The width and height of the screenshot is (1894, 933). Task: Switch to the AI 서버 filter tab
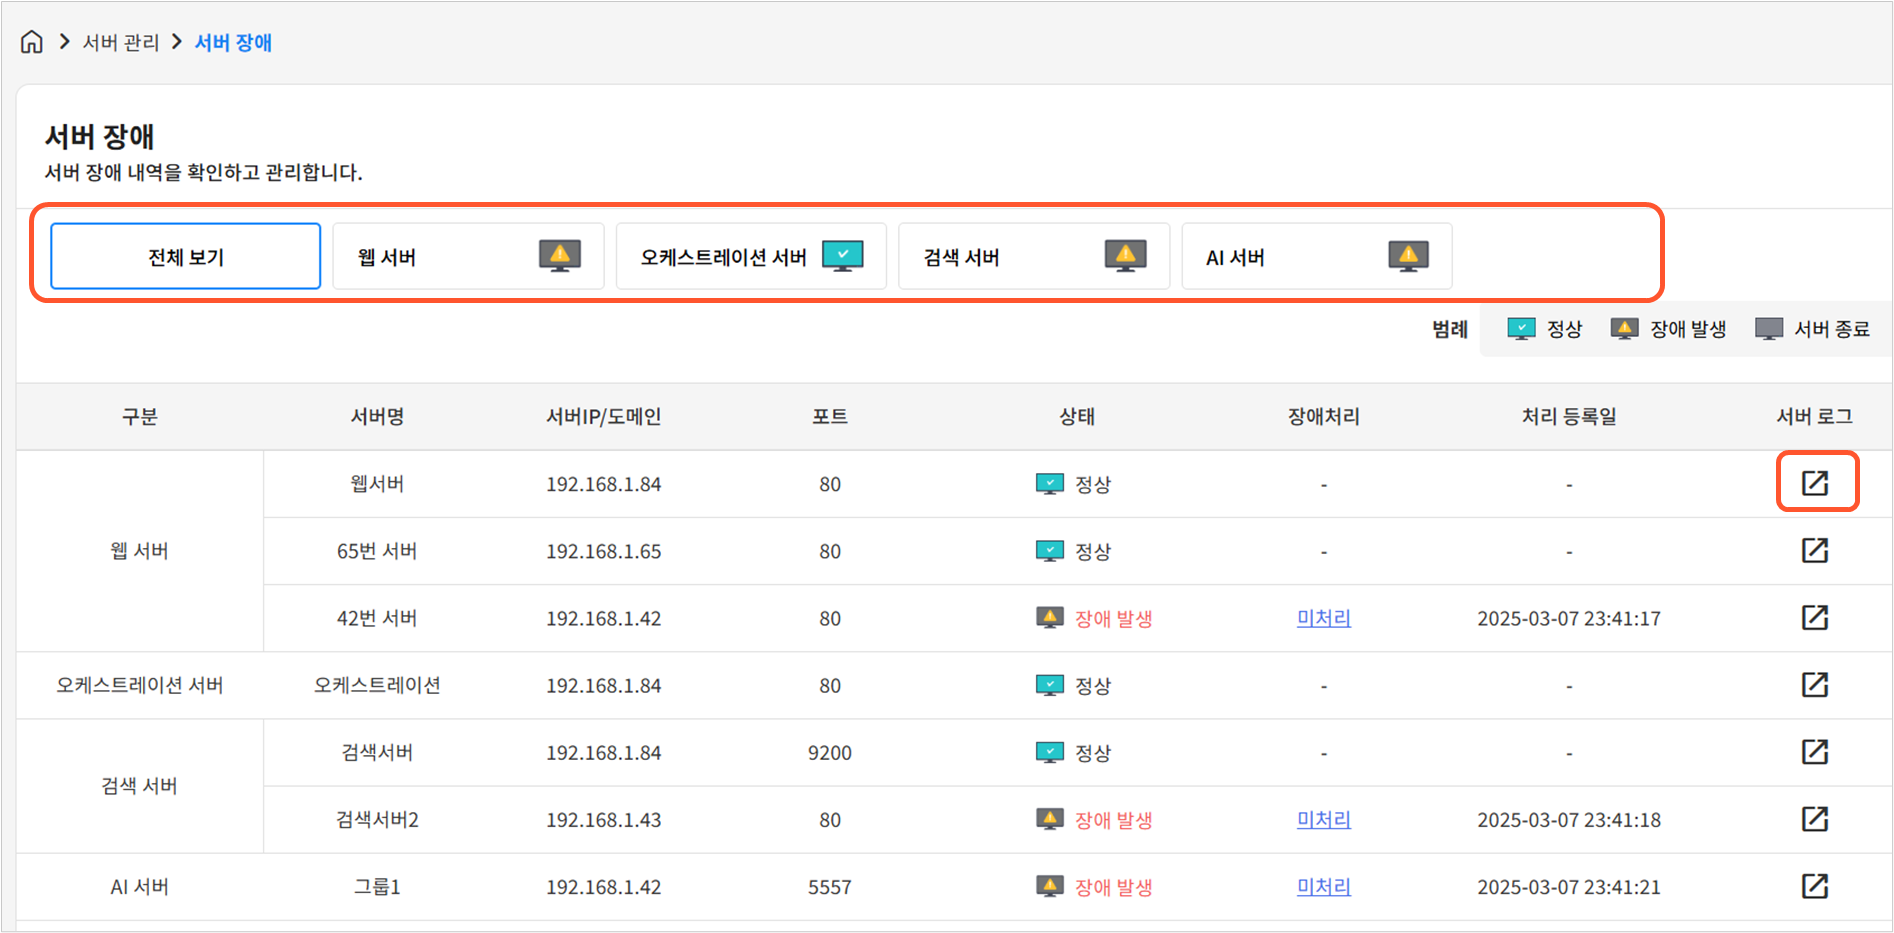click(x=1316, y=257)
